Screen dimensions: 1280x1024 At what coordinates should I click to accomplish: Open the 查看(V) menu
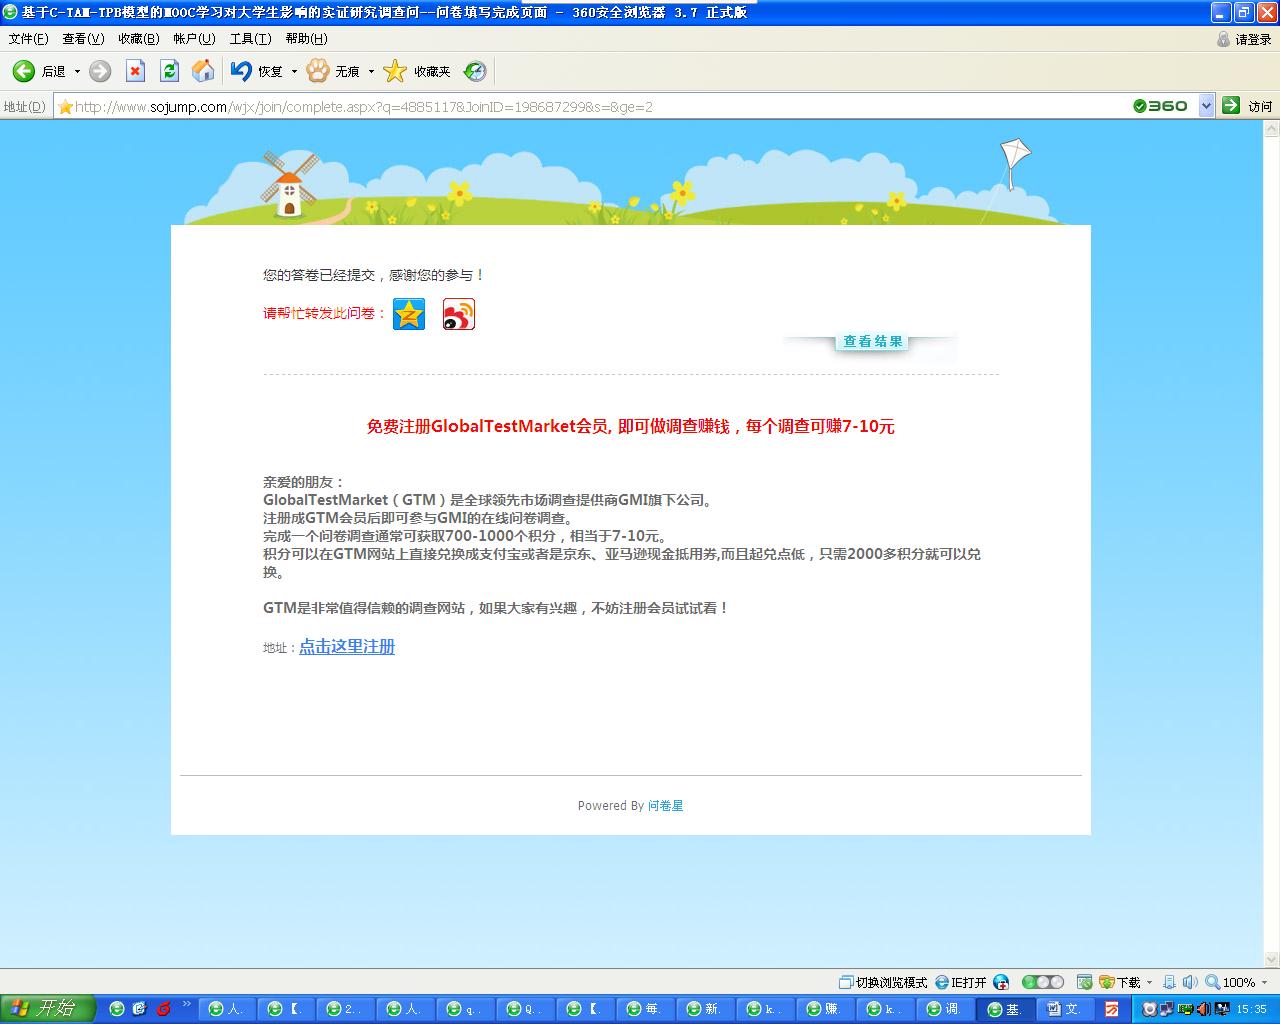(x=83, y=39)
